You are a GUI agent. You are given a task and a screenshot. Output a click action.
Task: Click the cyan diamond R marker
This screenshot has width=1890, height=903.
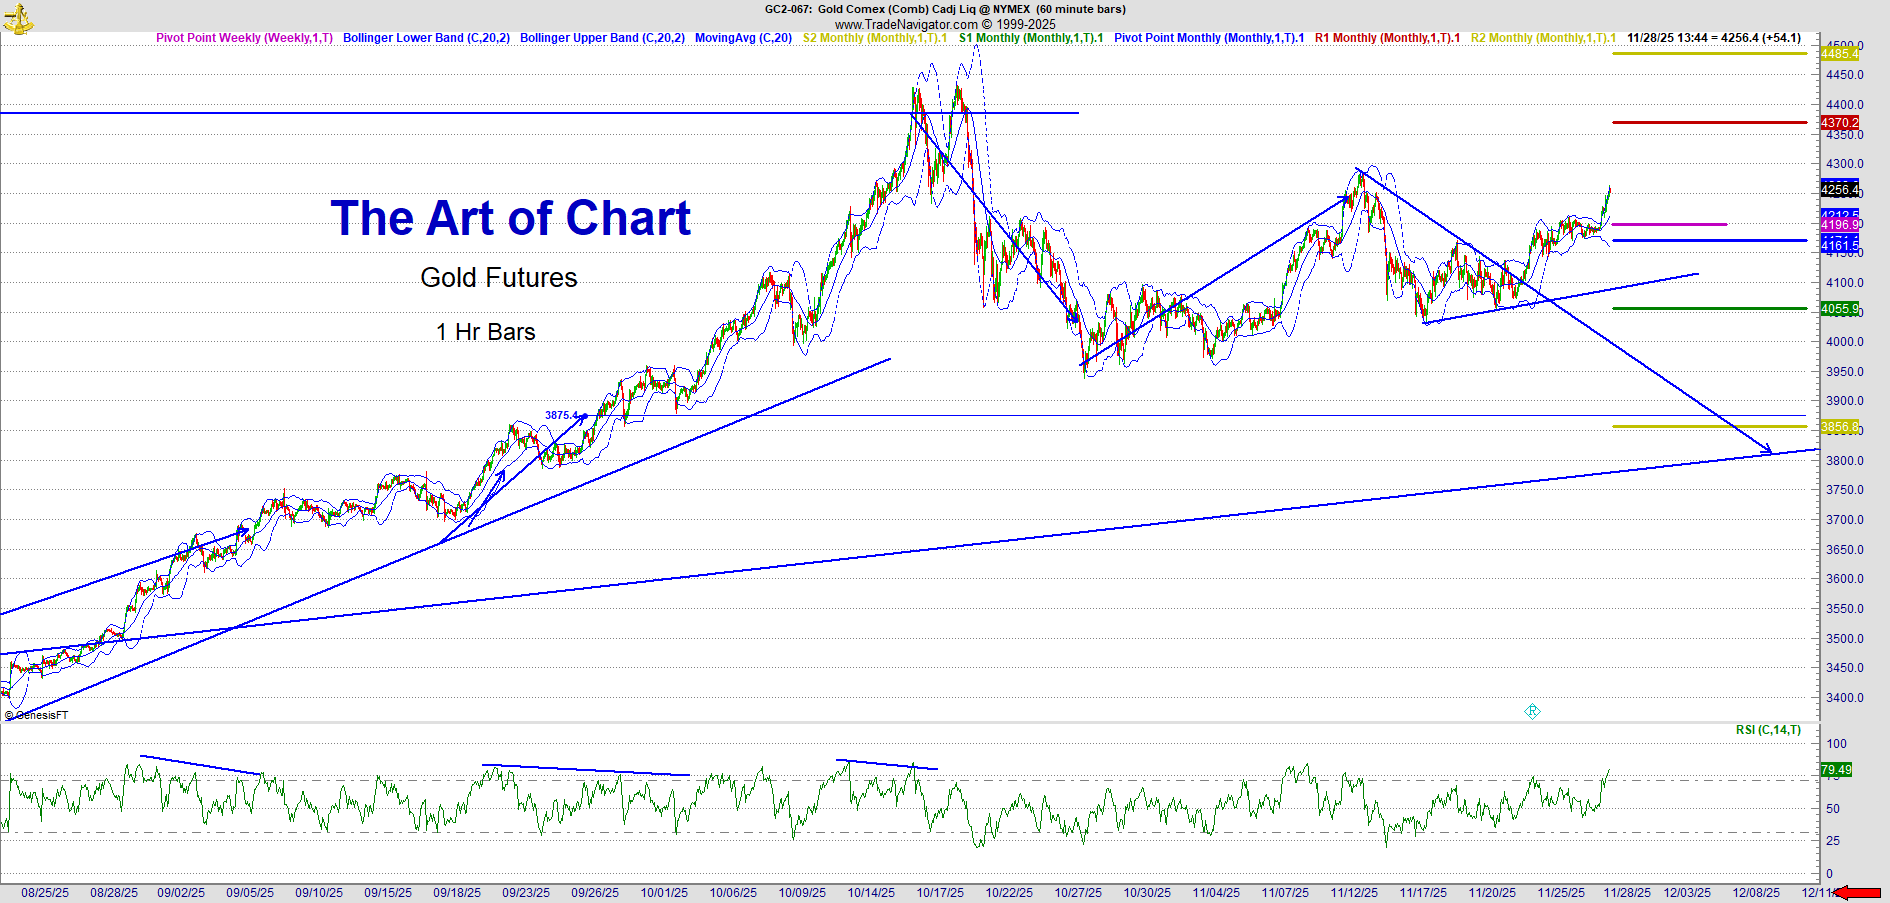(x=1532, y=711)
